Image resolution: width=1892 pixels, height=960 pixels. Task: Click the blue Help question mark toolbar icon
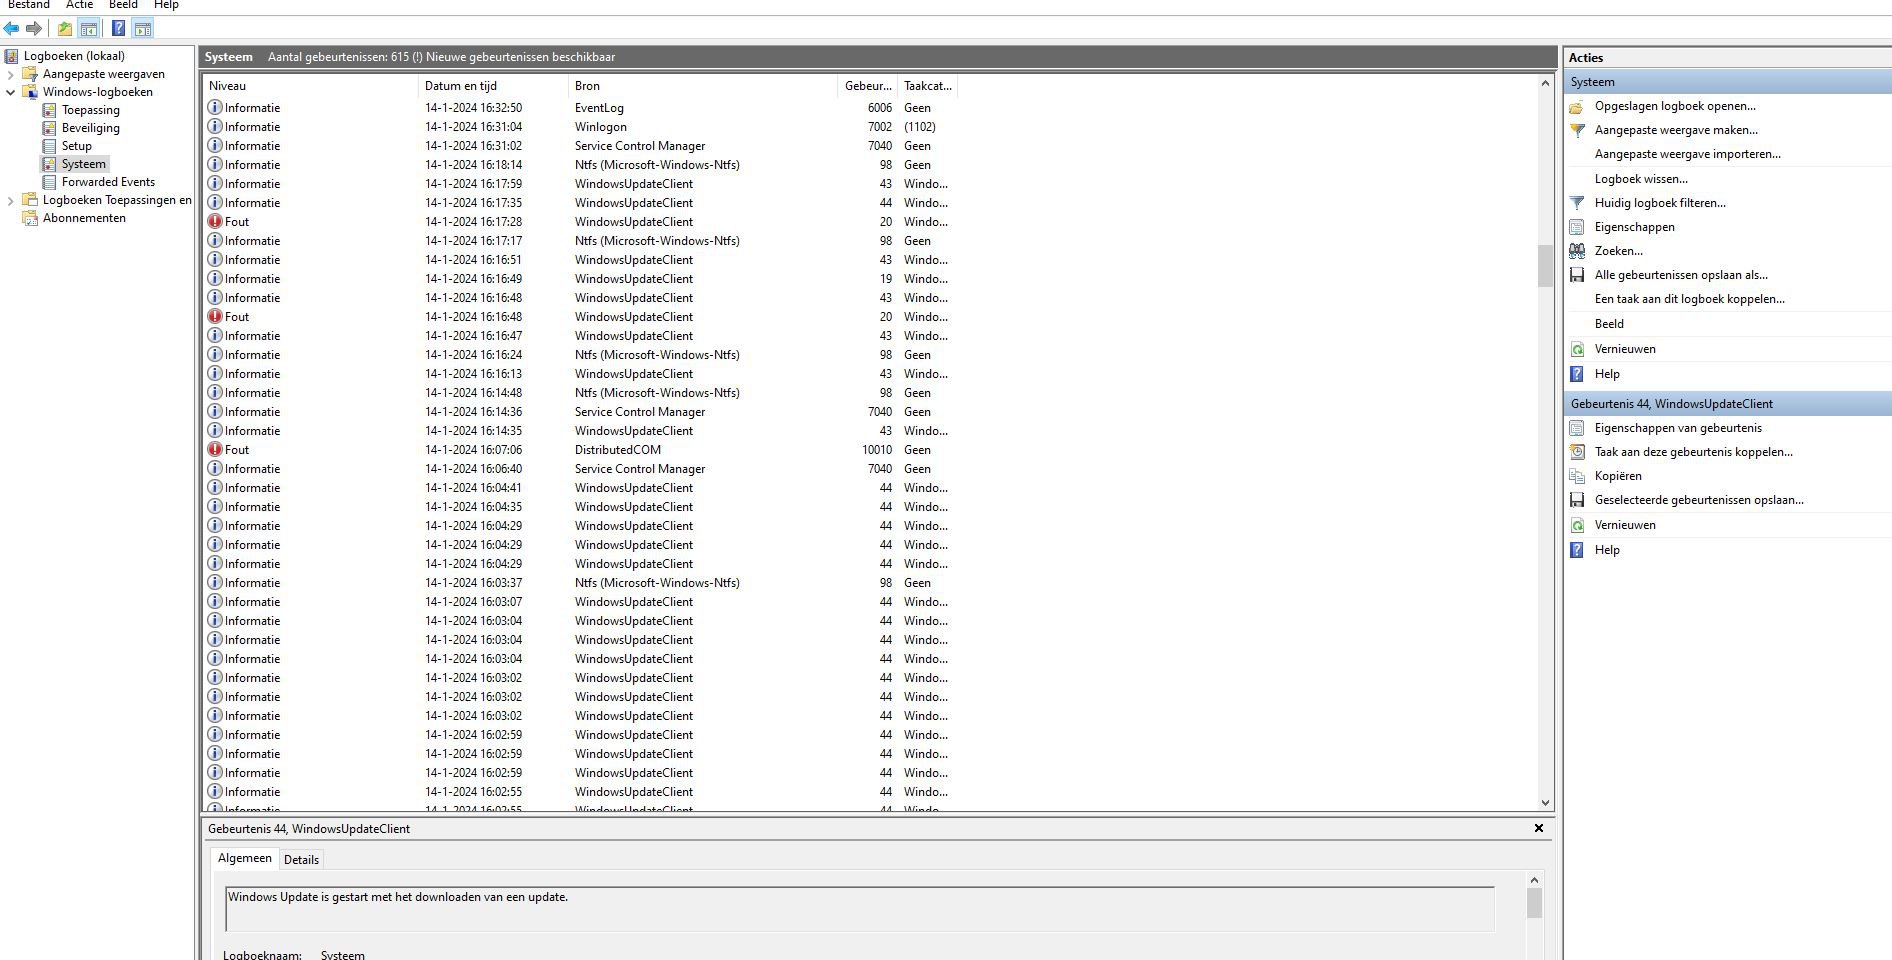118,28
